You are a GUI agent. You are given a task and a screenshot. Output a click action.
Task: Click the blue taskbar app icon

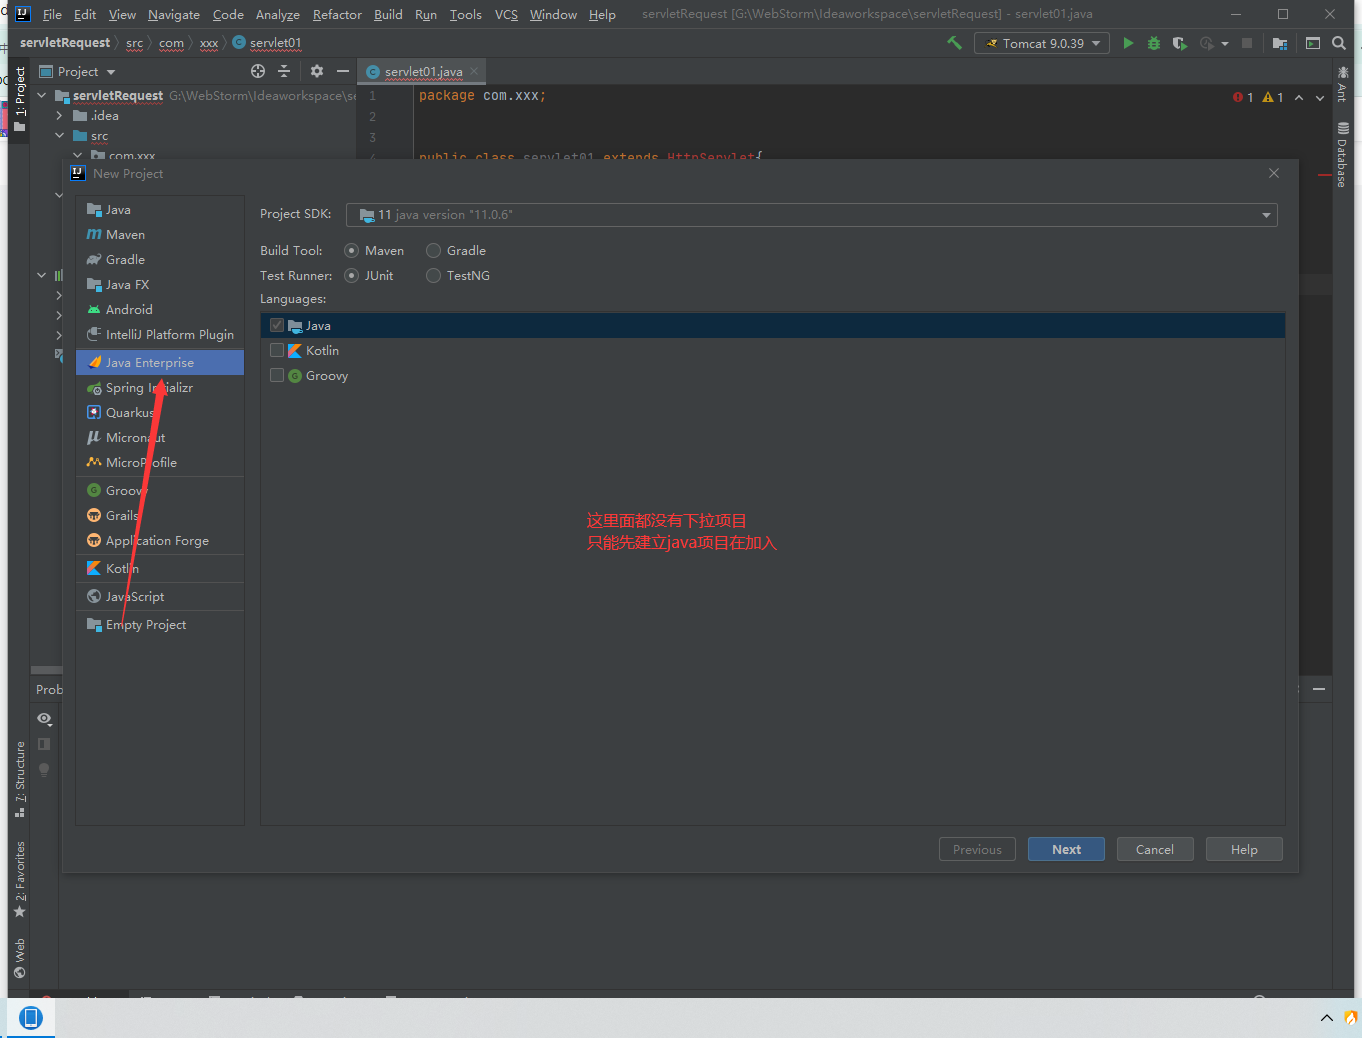[x=31, y=1018]
